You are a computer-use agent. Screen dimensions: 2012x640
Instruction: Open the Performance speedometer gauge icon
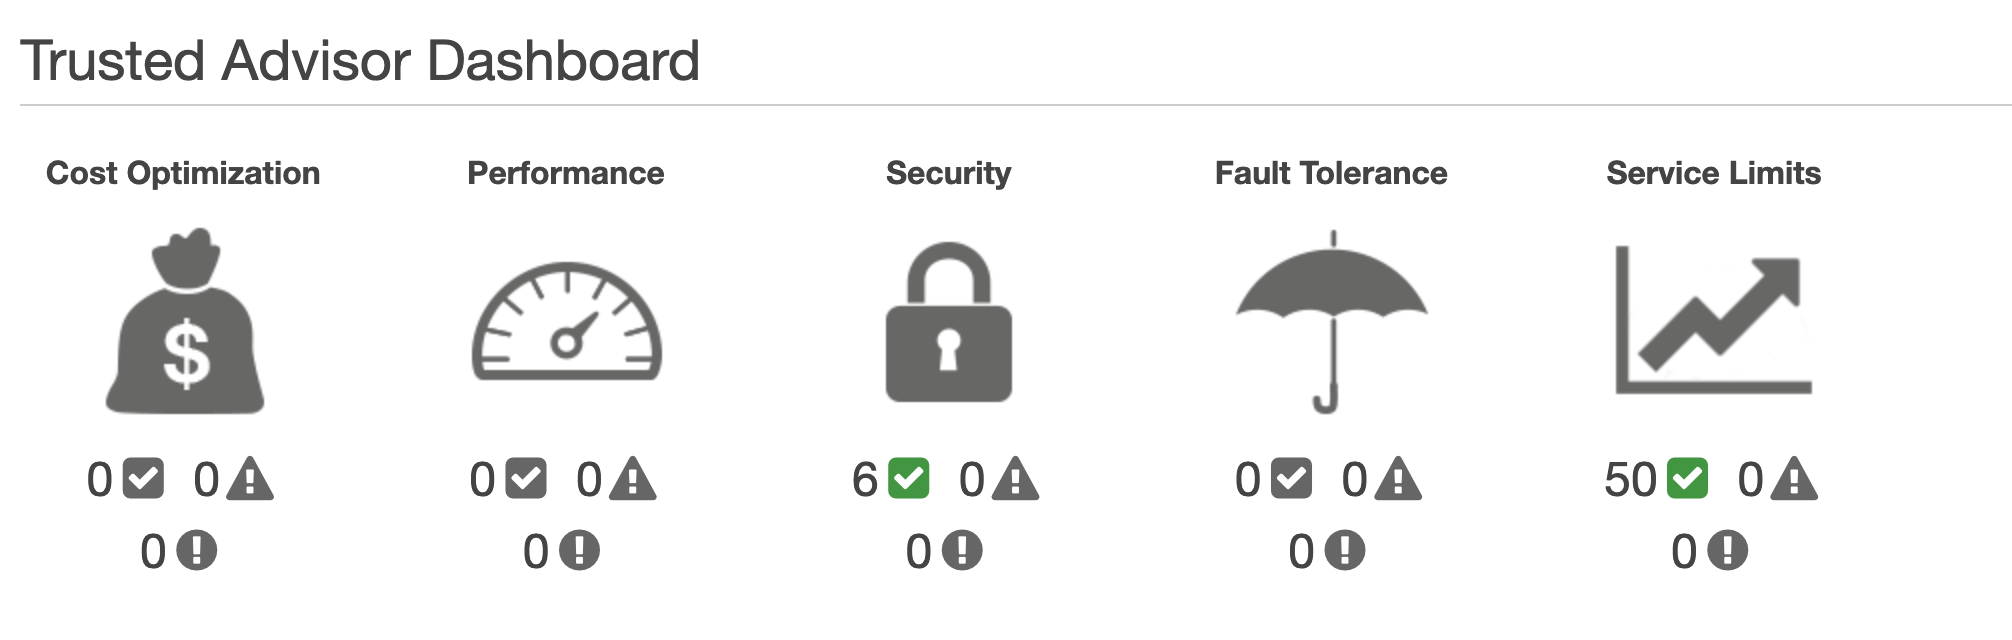pos(567,321)
